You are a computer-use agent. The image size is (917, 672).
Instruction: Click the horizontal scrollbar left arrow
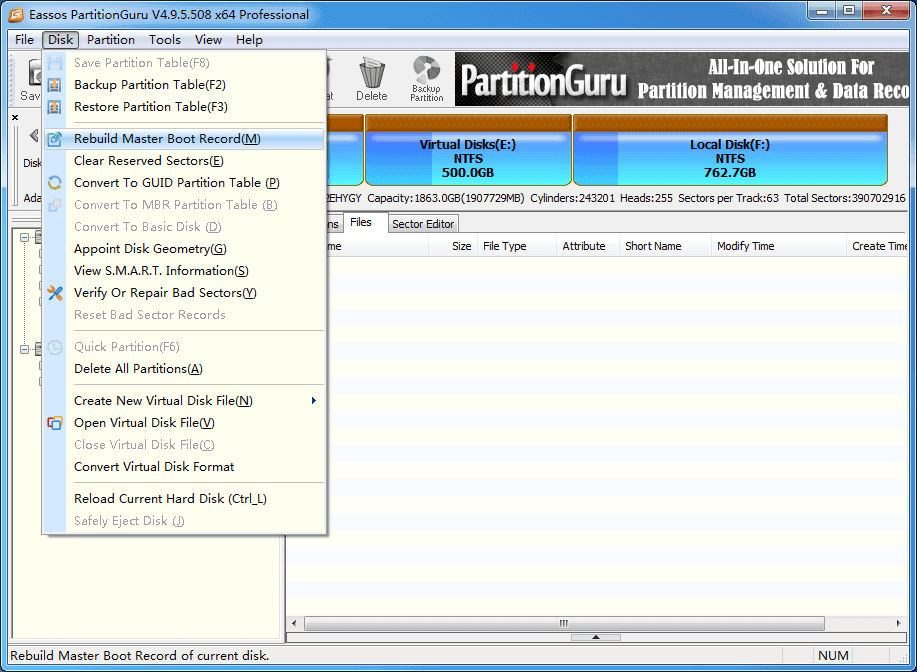[294, 623]
